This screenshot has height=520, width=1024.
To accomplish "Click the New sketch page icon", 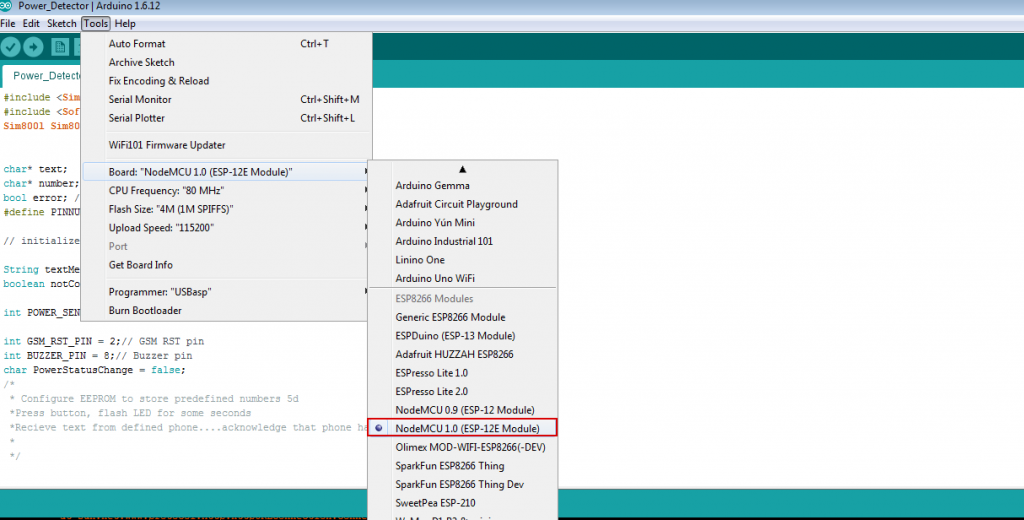I will pos(60,47).
